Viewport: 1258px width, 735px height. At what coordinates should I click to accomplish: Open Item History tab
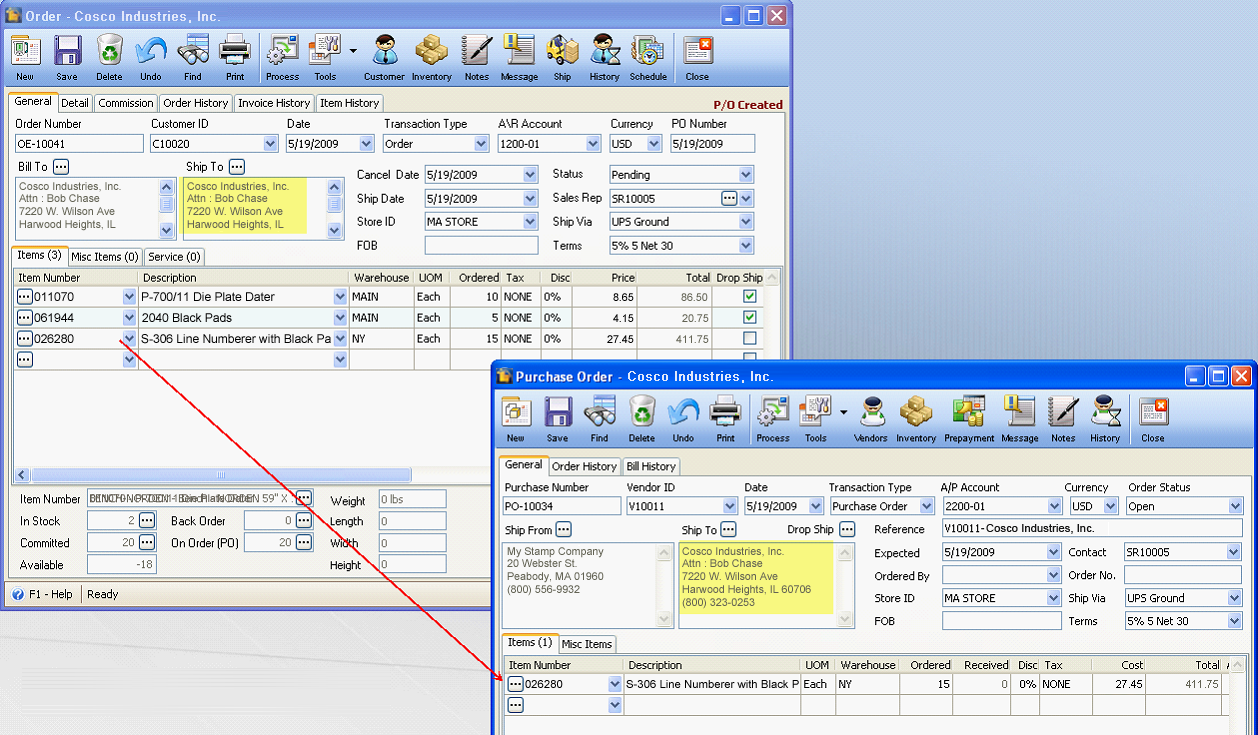coord(349,103)
